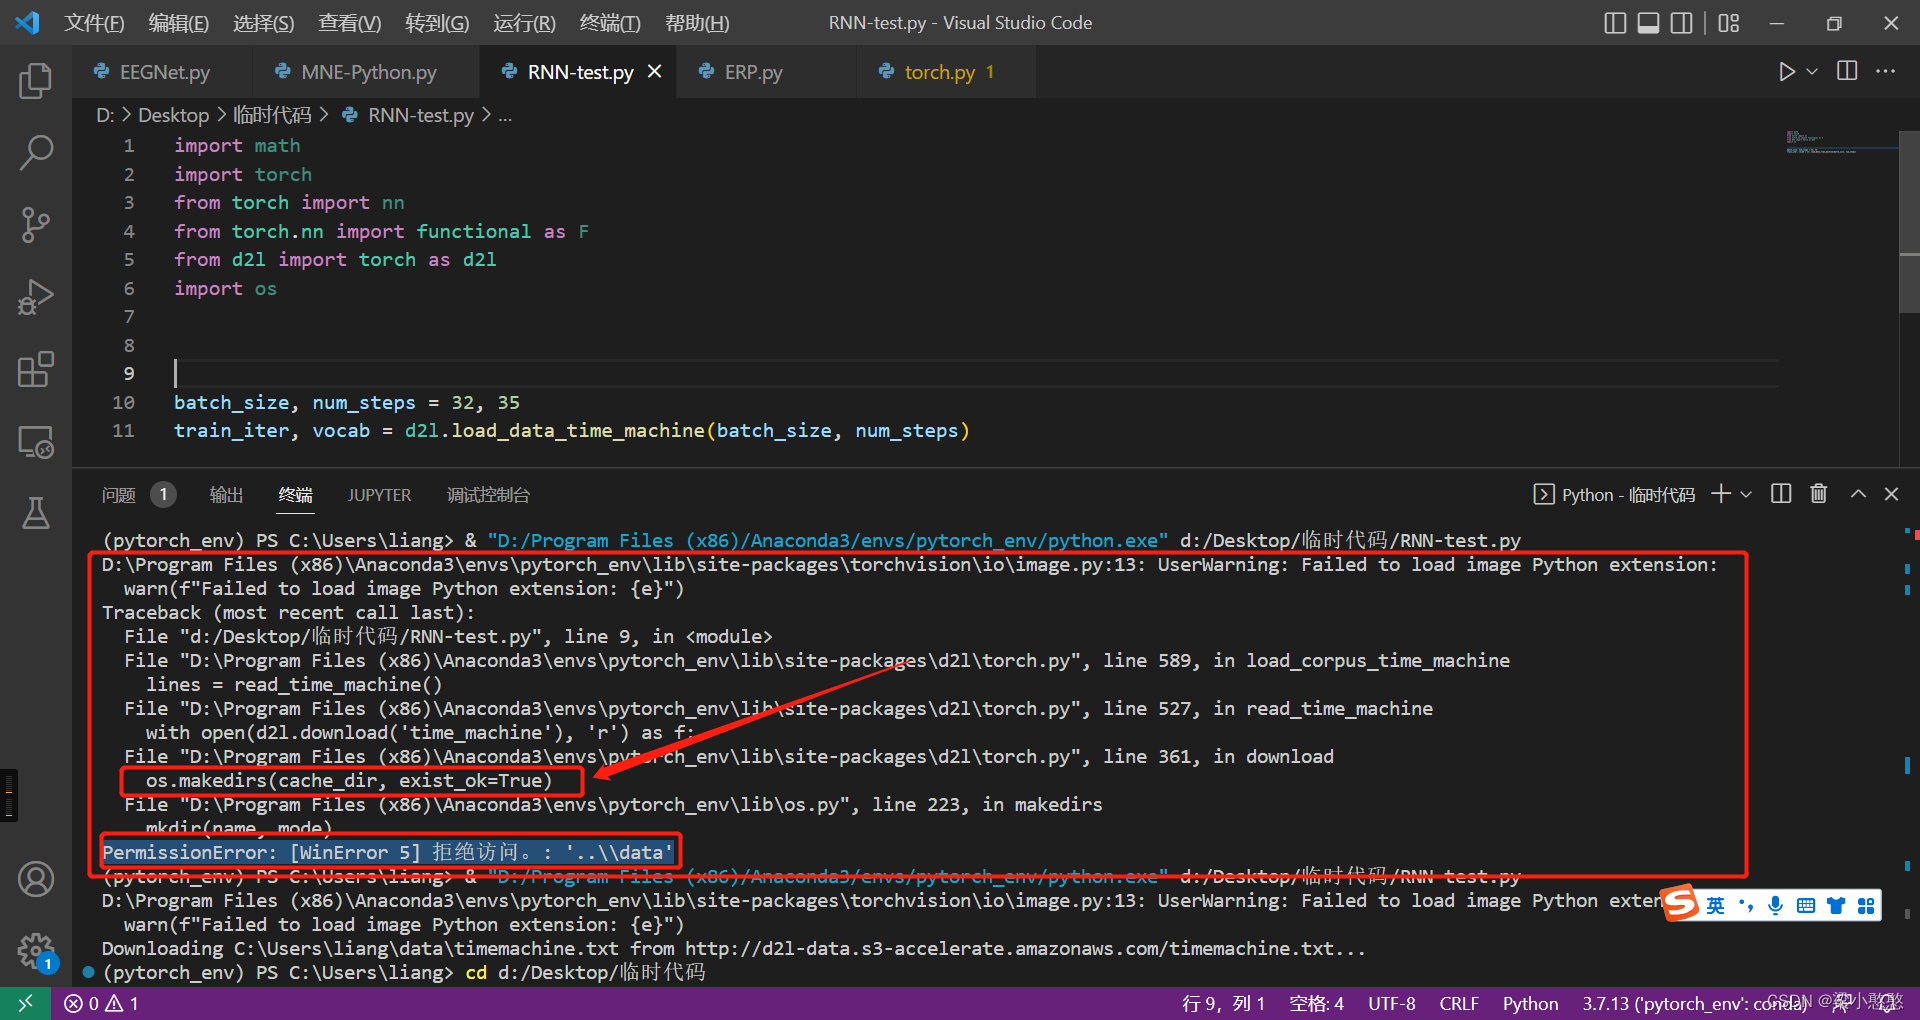Viewport: 1920px width, 1020px height.
Task: Open the Extensions view
Action: [36, 369]
